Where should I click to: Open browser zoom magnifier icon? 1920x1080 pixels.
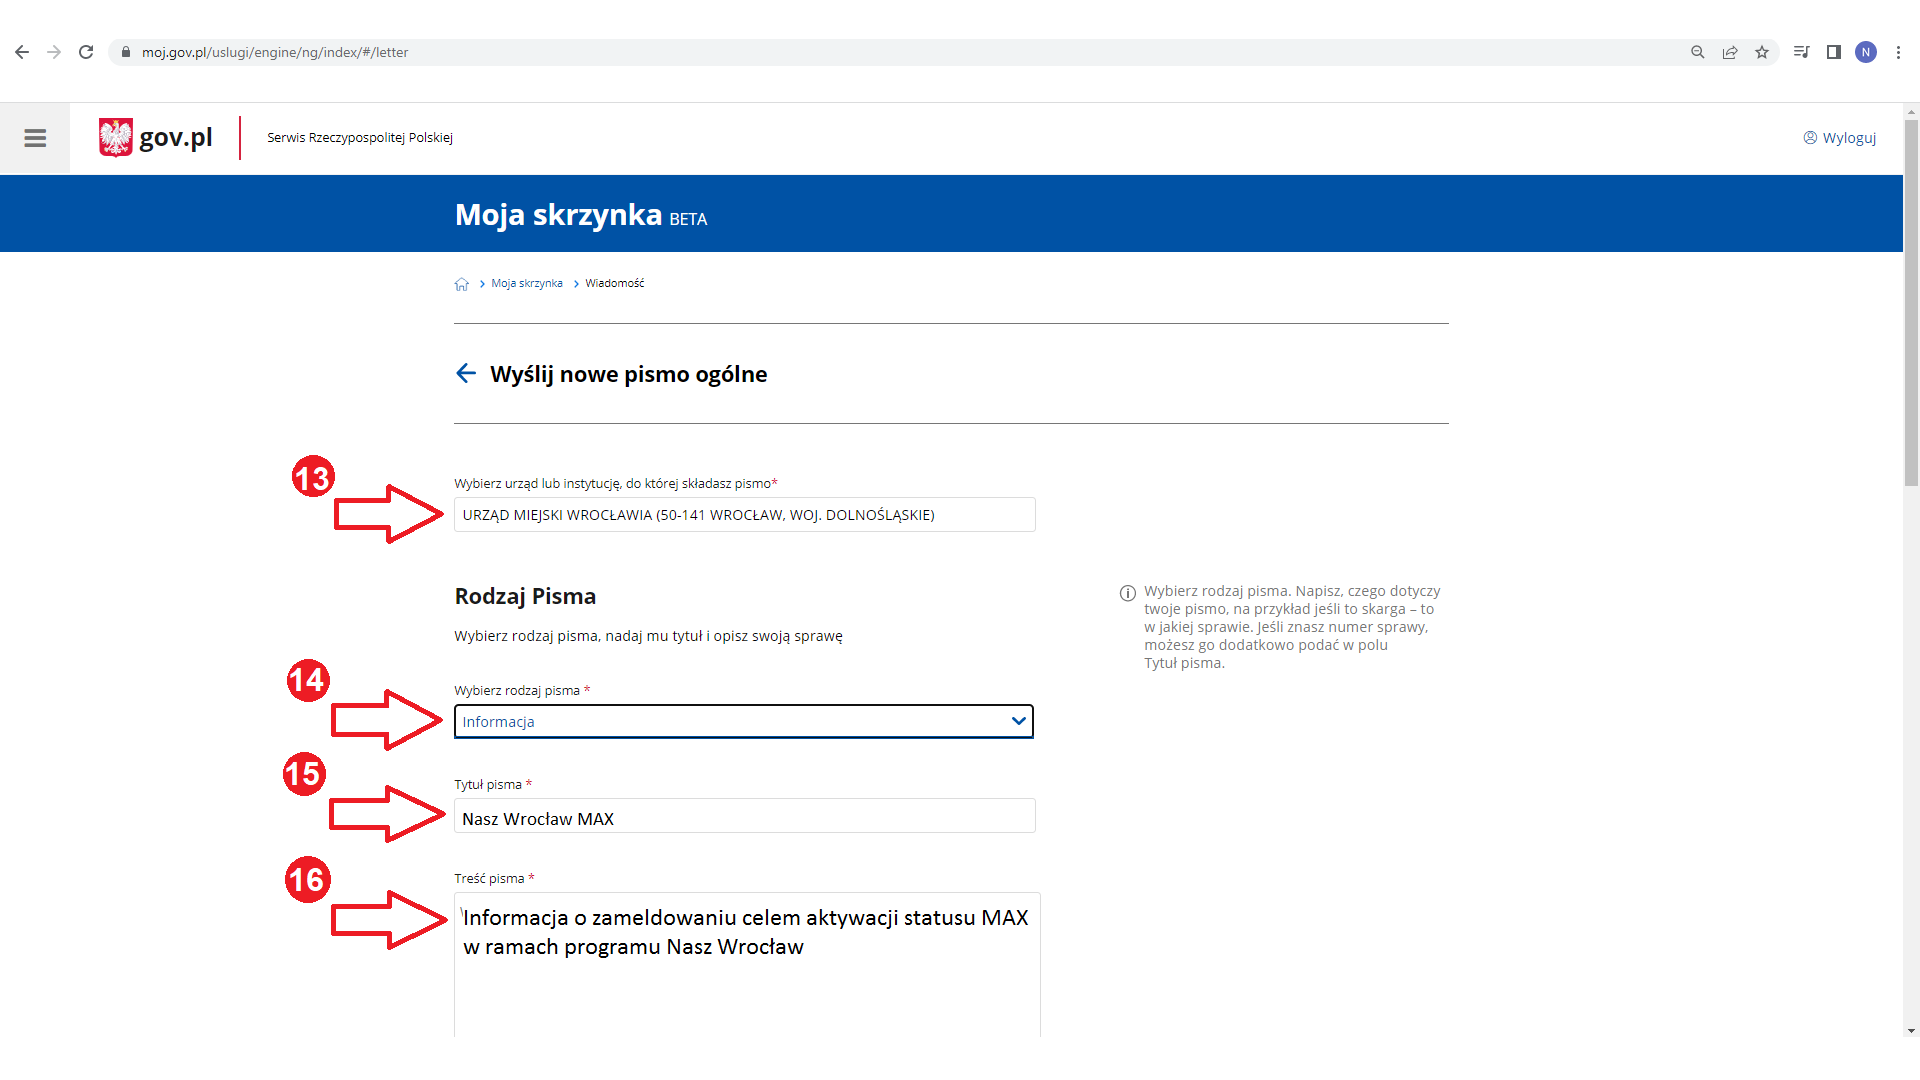click(x=1698, y=52)
